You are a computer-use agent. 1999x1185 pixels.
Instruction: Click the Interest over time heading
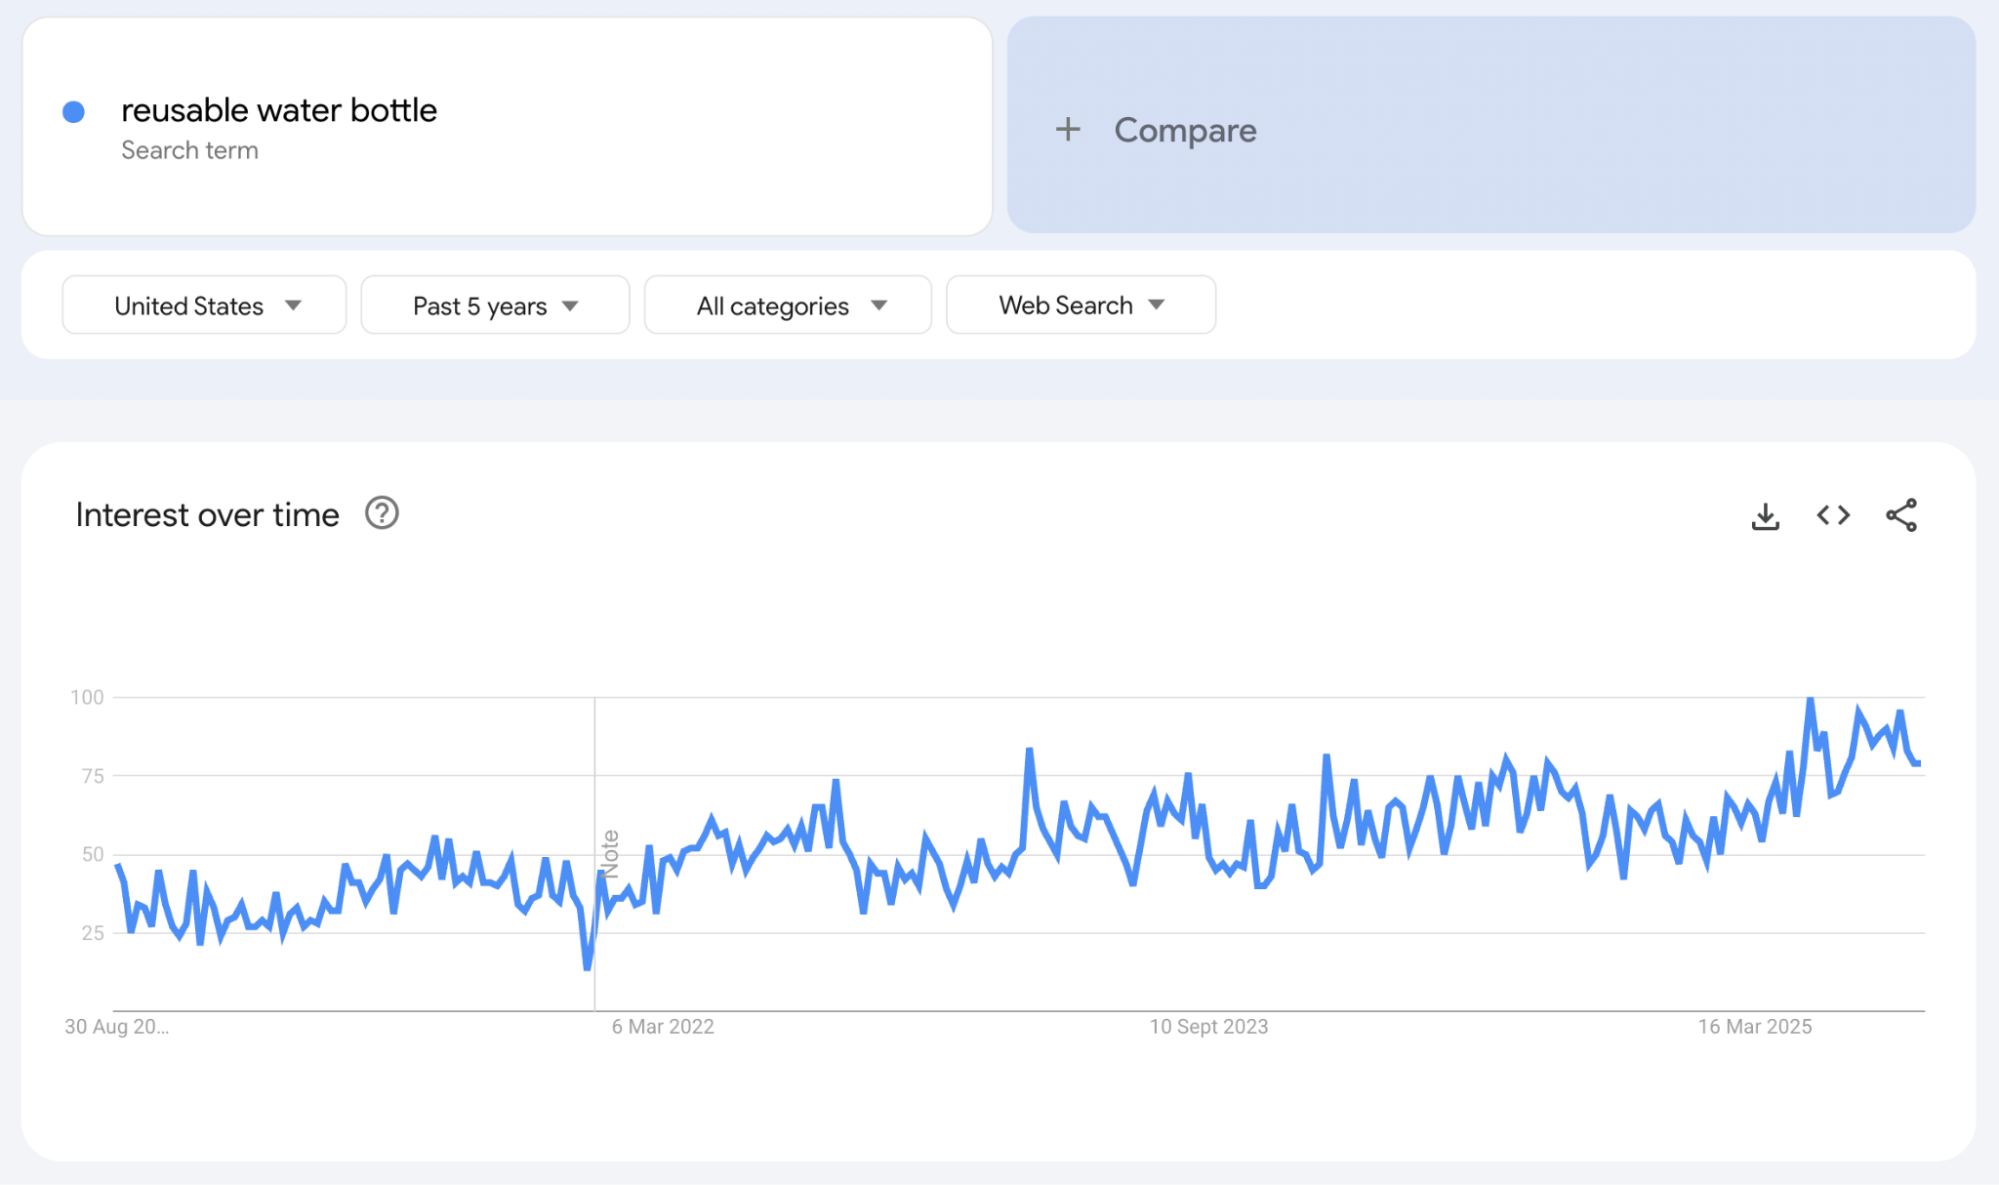coord(207,514)
